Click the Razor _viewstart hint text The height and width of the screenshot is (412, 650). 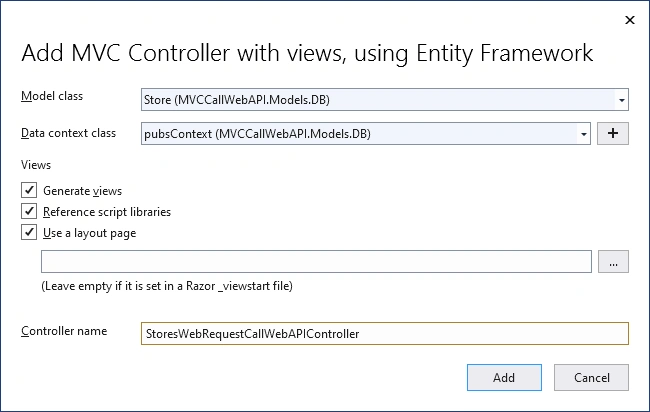167,286
